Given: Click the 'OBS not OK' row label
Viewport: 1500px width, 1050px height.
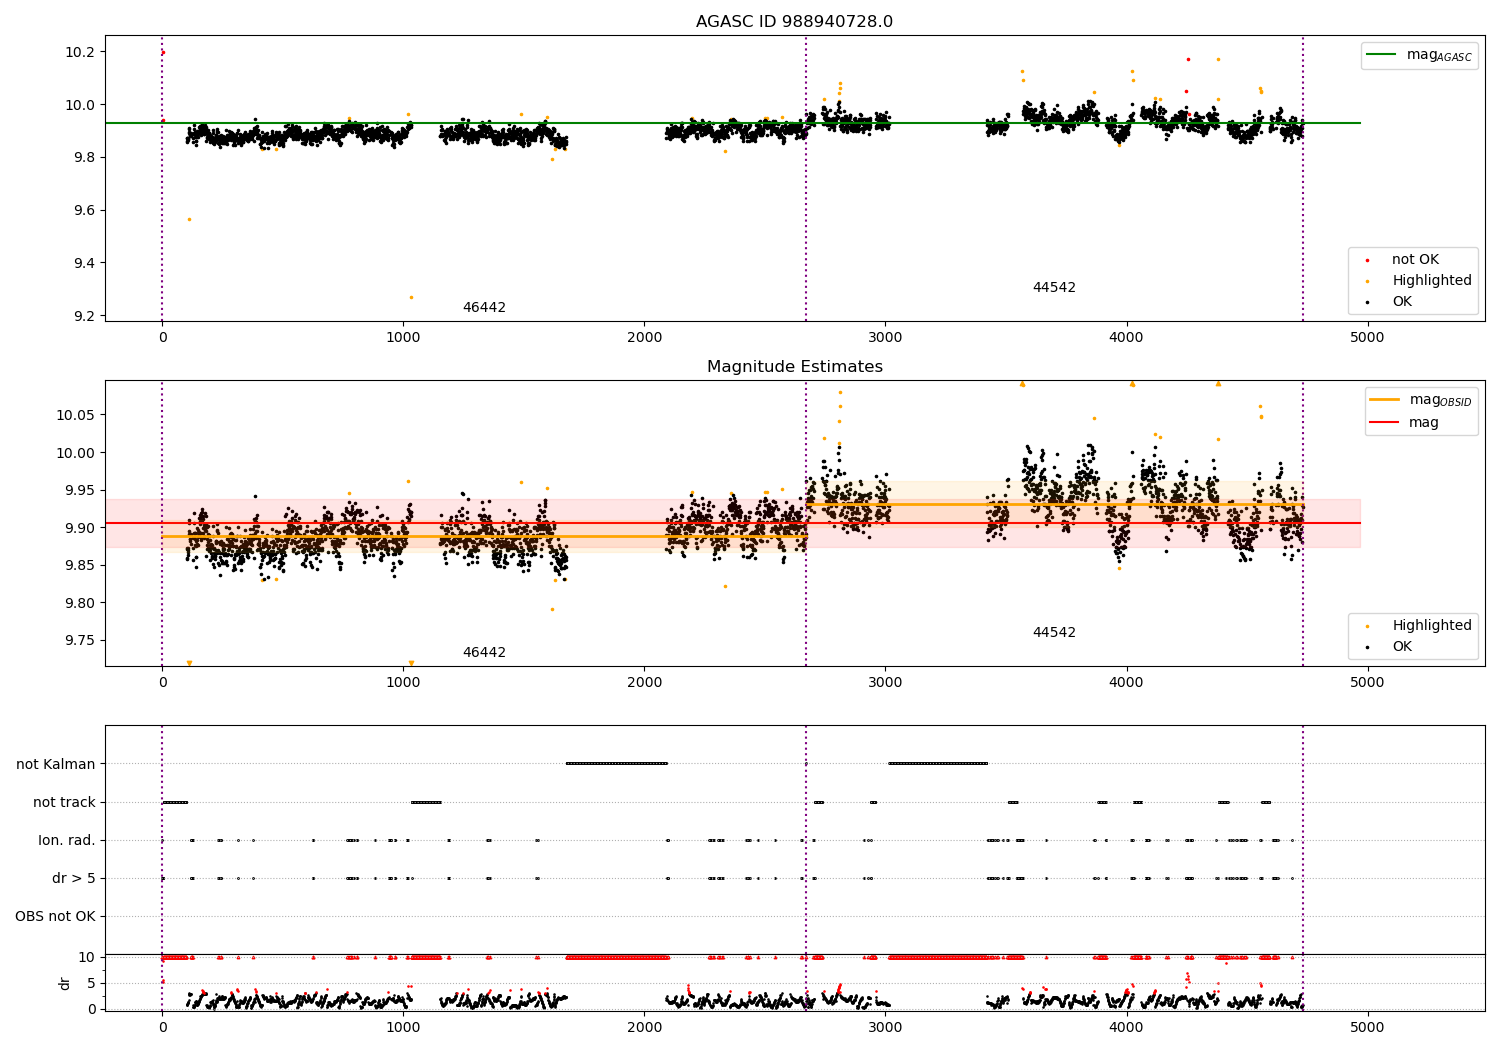Looking at the screenshot, I should tap(55, 917).
